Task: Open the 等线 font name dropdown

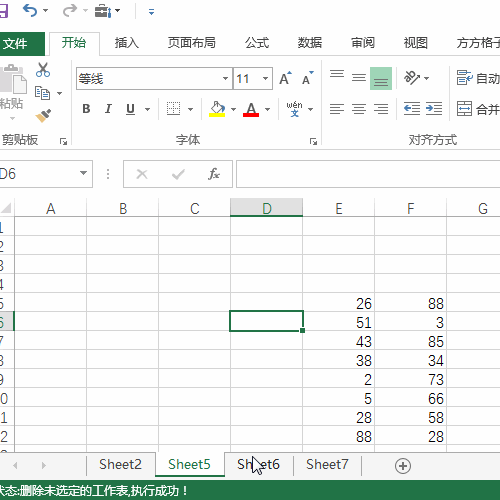Action: [225, 79]
